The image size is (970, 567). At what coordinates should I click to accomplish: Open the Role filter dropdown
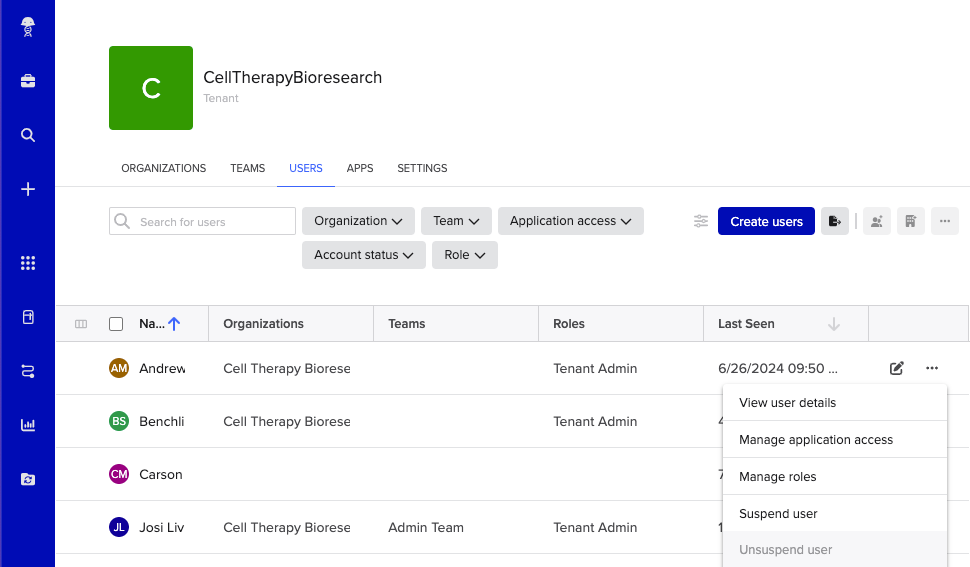coord(464,255)
